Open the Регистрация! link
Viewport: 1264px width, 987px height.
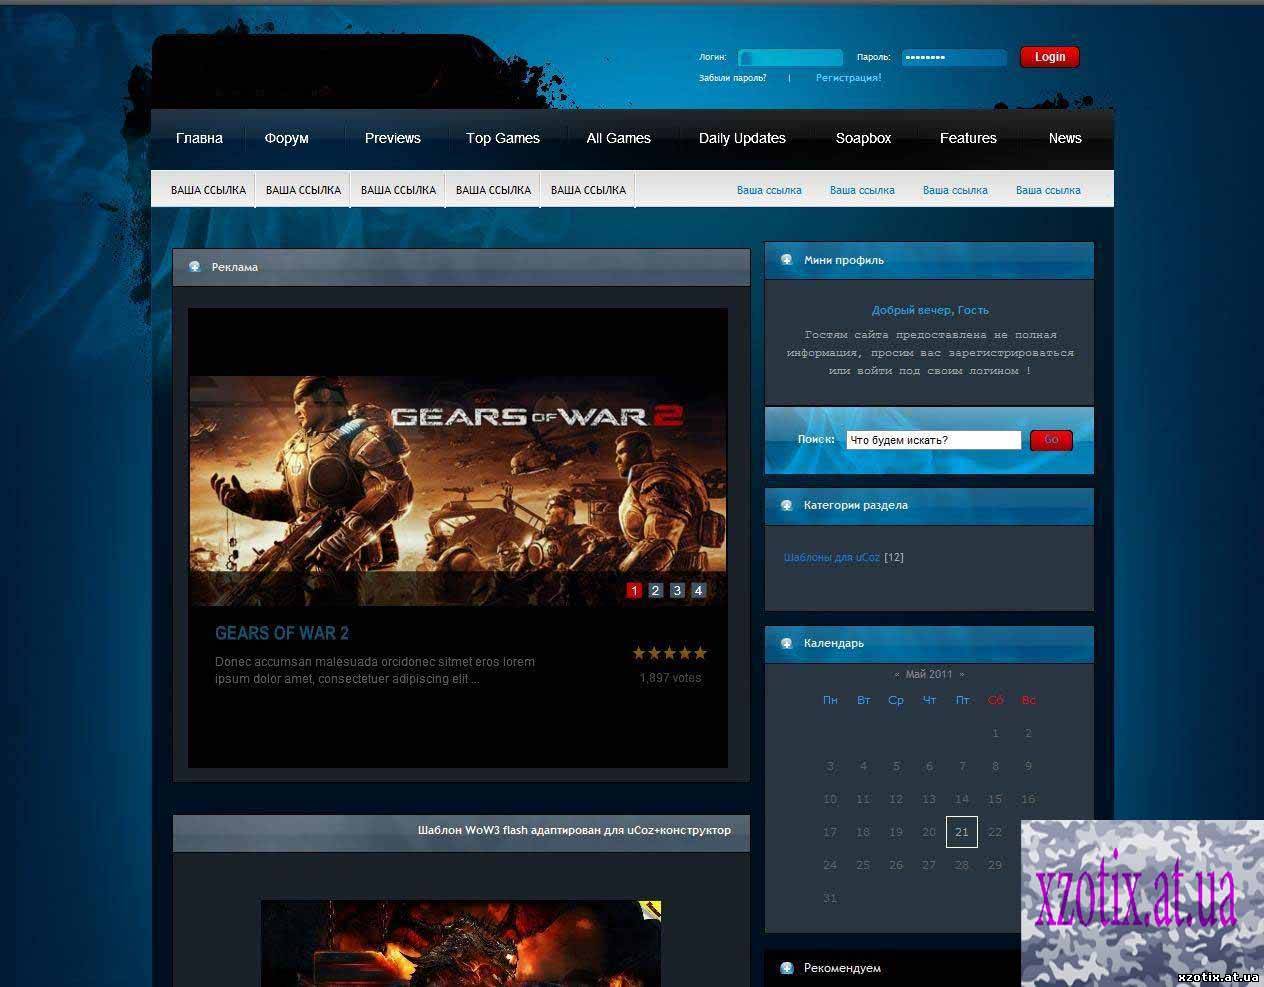(848, 78)
